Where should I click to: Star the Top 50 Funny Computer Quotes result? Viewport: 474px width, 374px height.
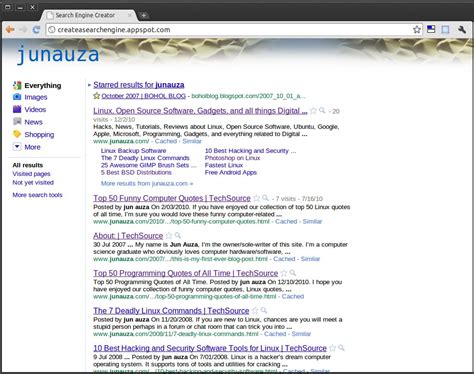click(256, 198)
